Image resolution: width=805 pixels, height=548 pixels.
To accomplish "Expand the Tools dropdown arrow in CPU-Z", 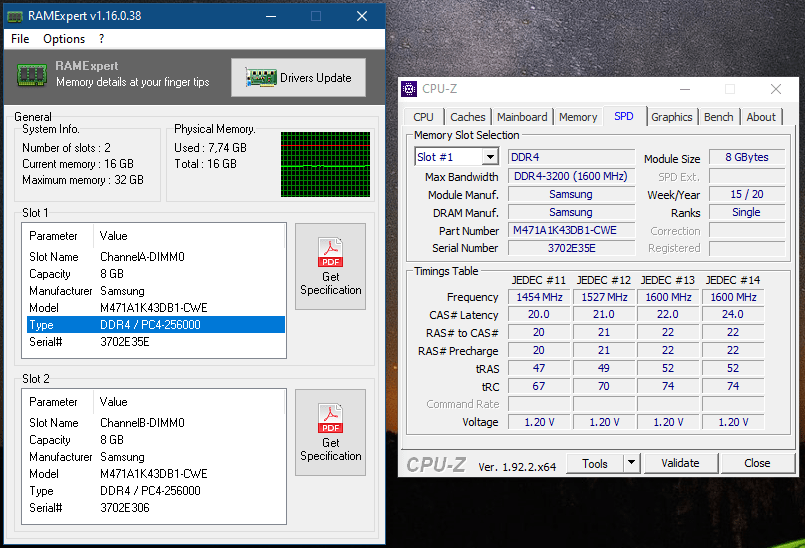I will click(631, 464).
